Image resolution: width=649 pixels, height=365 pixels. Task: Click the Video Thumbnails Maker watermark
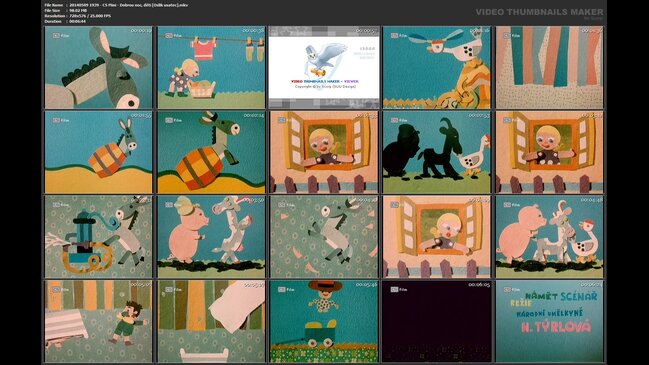click(x=539, y=12)
